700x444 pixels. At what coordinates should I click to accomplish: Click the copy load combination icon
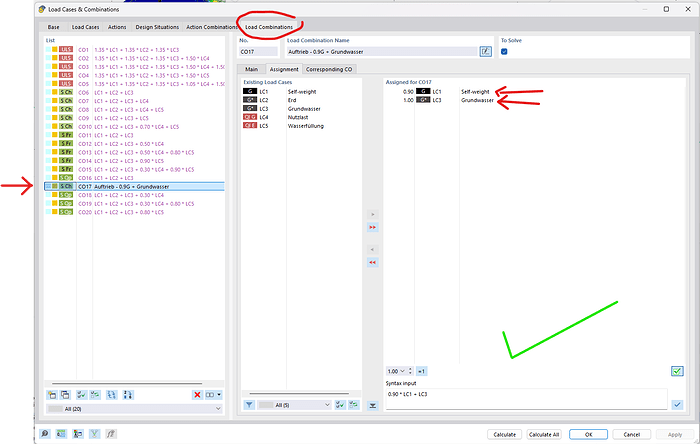(x=65, y=395)
